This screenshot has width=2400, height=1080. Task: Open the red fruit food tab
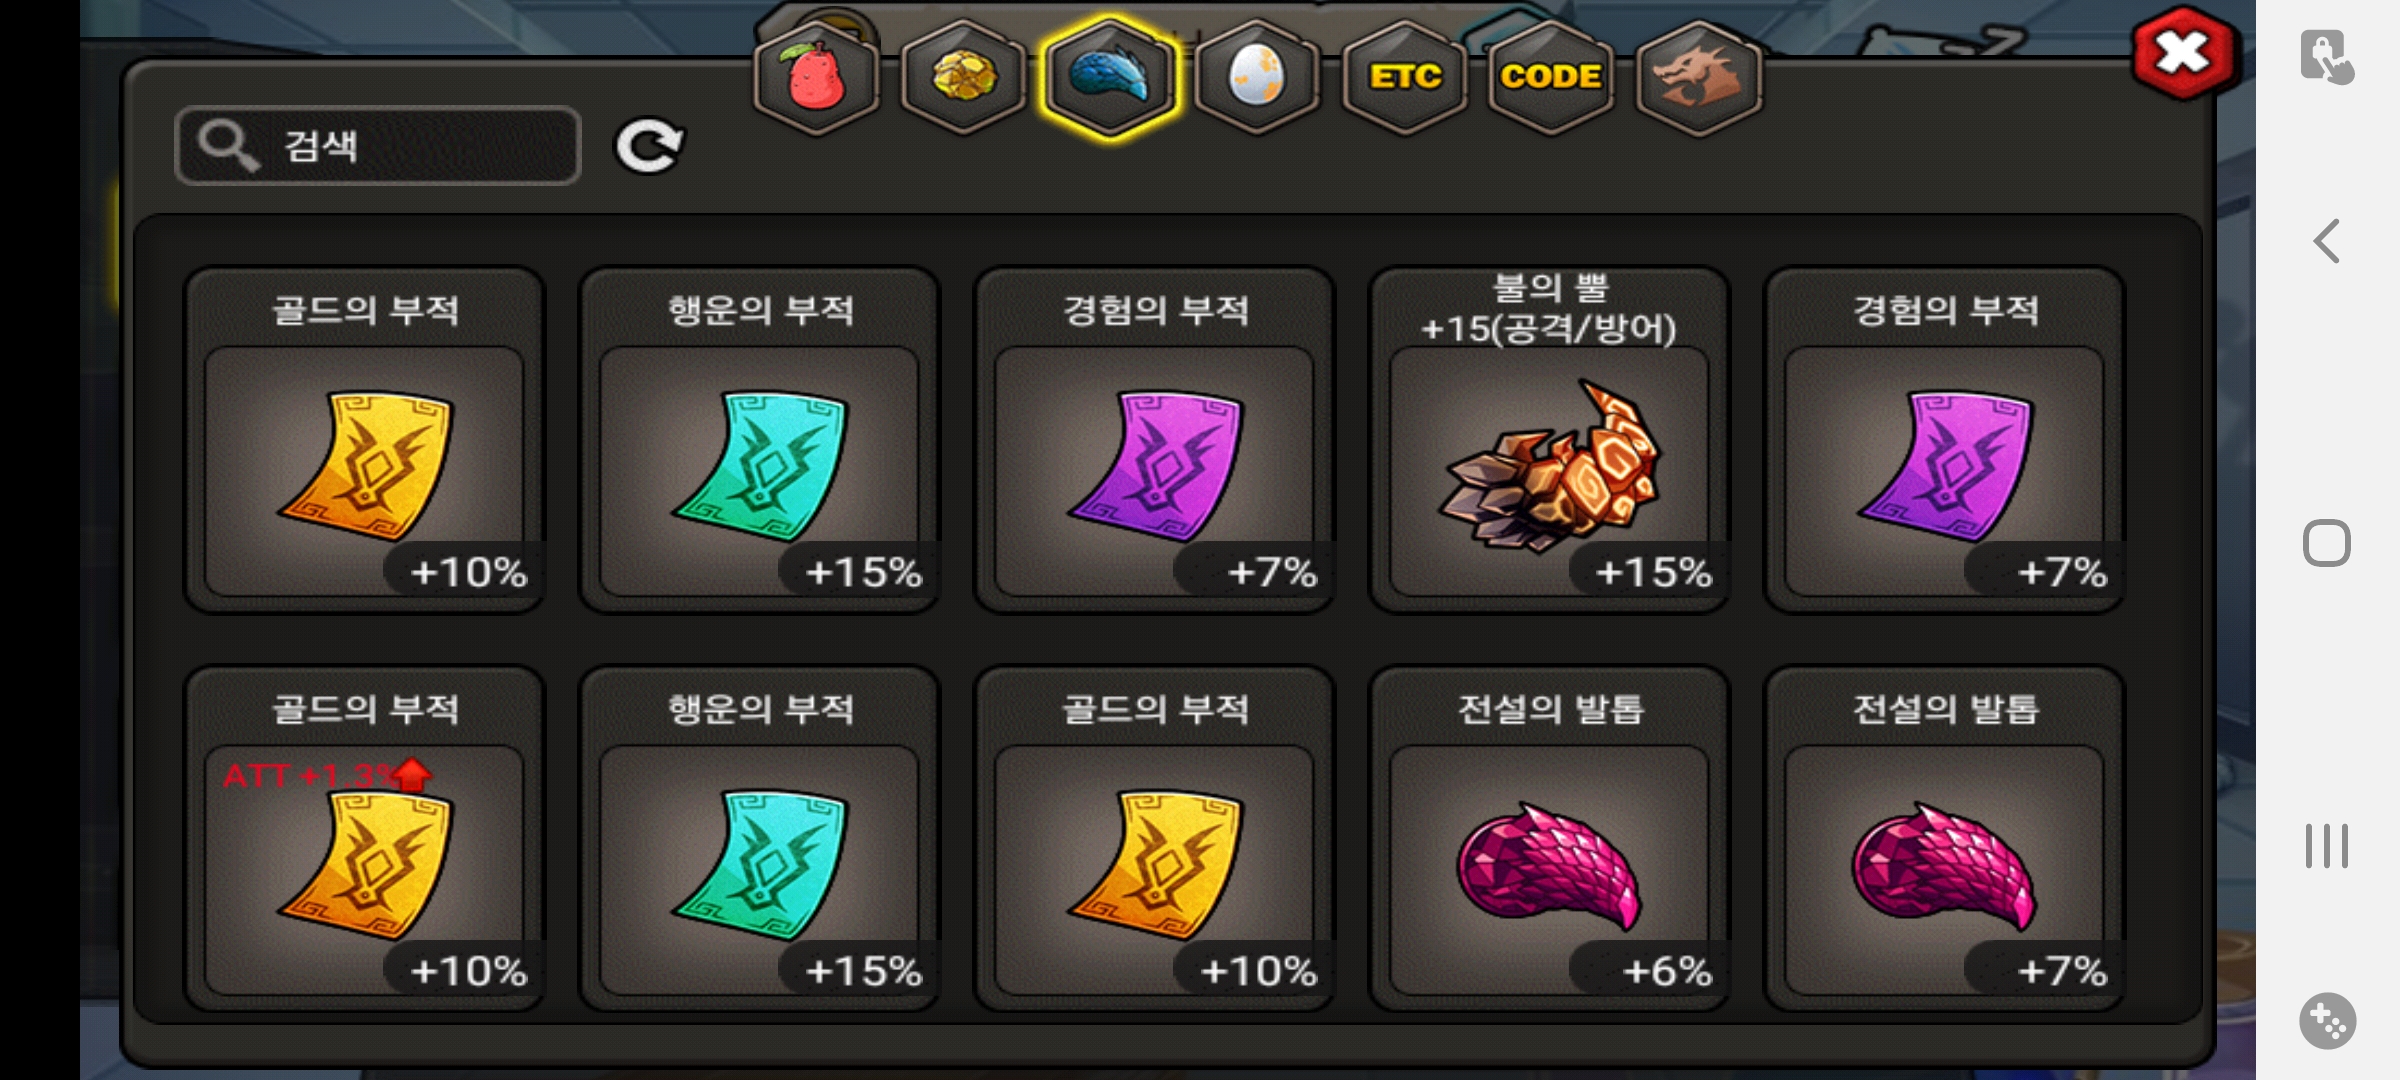pos(817,78)
